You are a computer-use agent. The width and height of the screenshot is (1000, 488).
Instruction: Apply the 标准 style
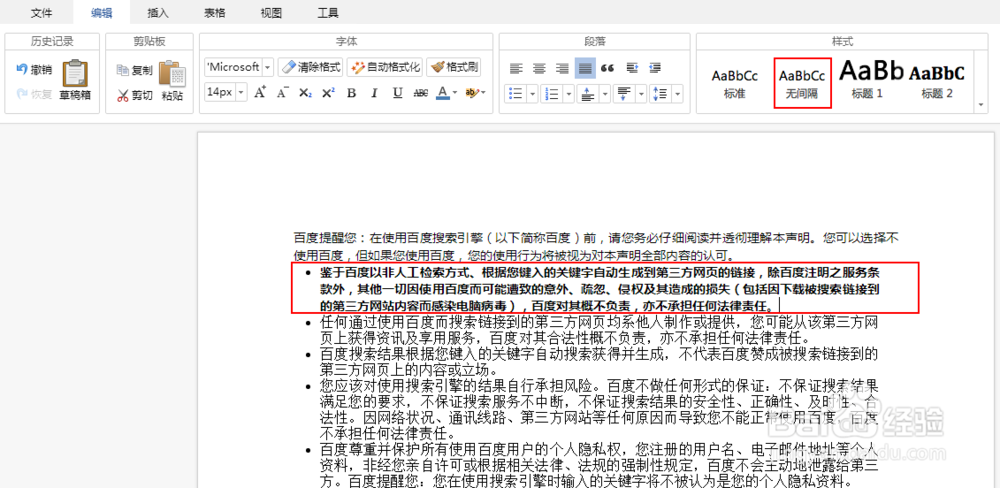click(735, 82)
